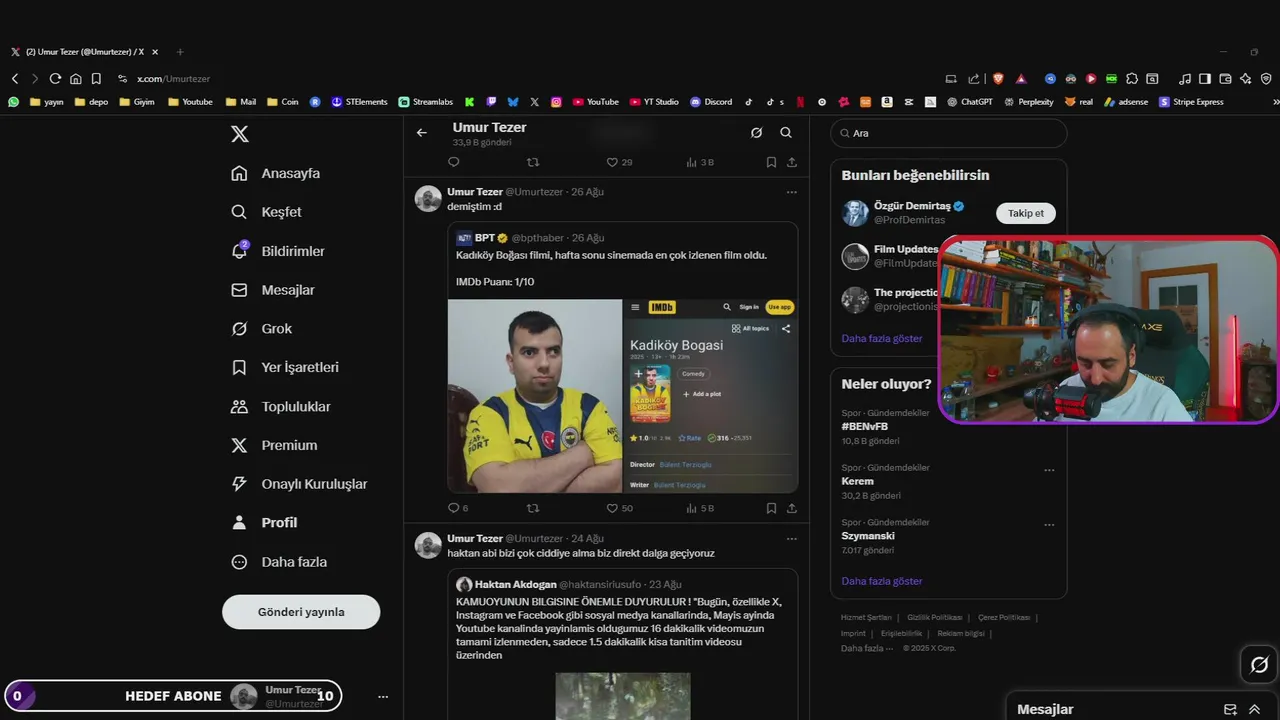
Task: Open account menu dots at bottom left
Action: 383,696
